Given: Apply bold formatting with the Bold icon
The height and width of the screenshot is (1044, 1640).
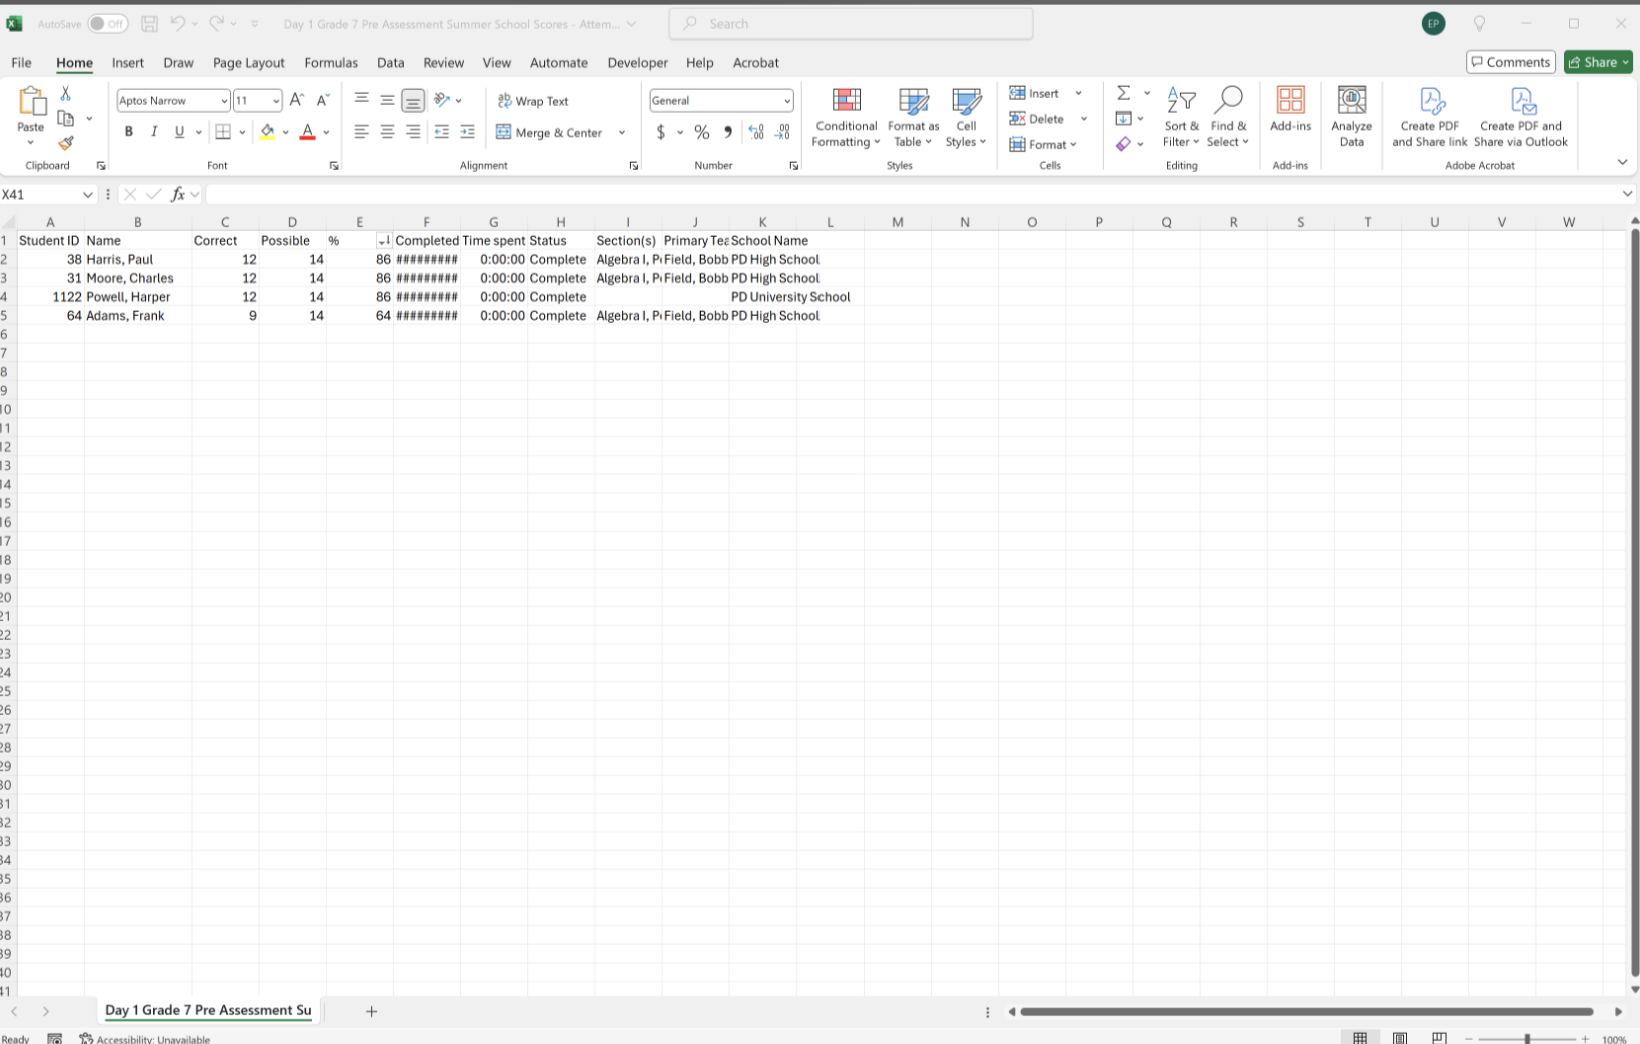Looking at the screenshot, I should [128, 131].
